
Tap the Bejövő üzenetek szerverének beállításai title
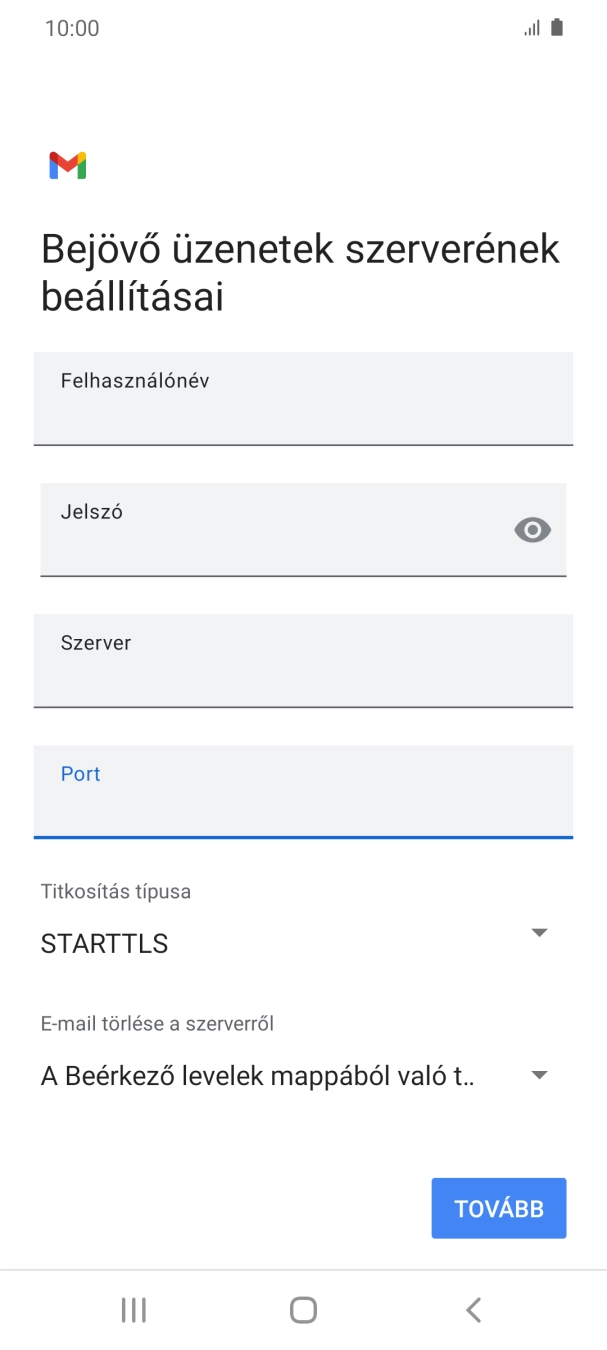(298, 270)
